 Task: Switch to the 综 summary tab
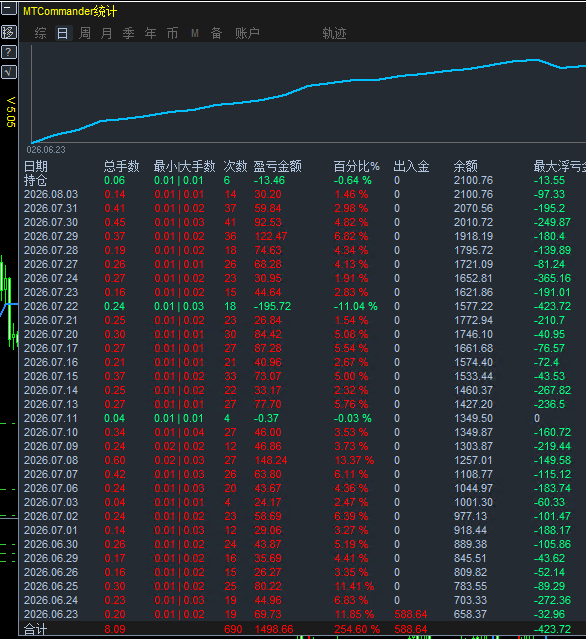pyautogui.click(x=40, y=33)
